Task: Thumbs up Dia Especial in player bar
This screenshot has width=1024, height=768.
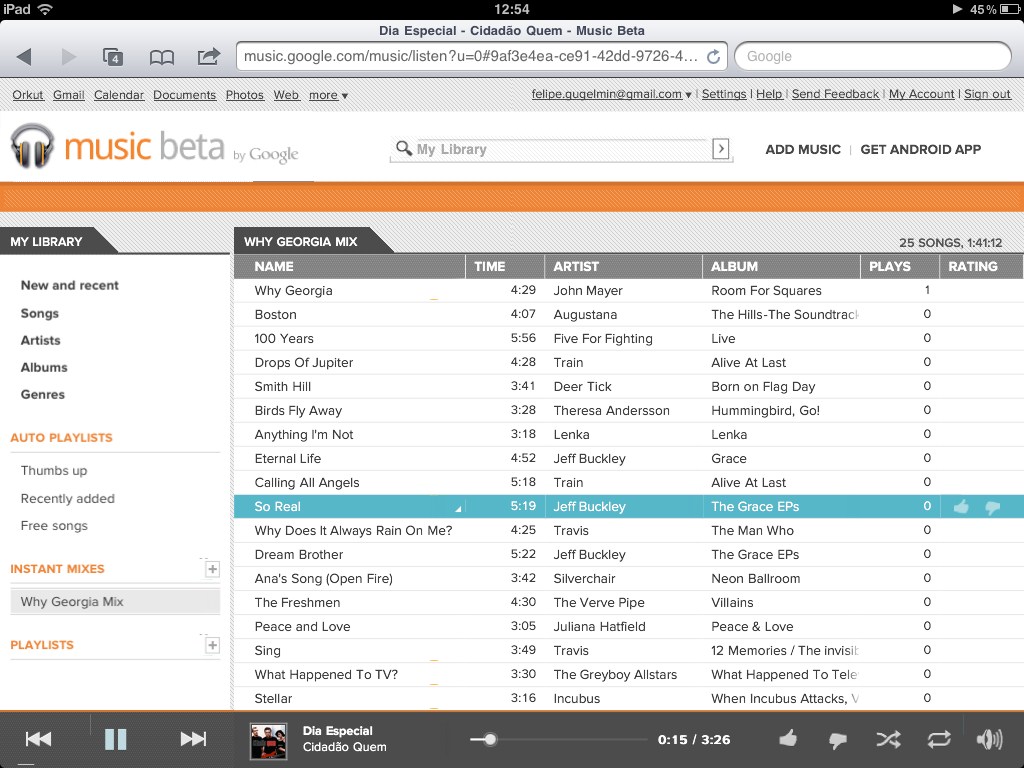Action: coord(788,739)
